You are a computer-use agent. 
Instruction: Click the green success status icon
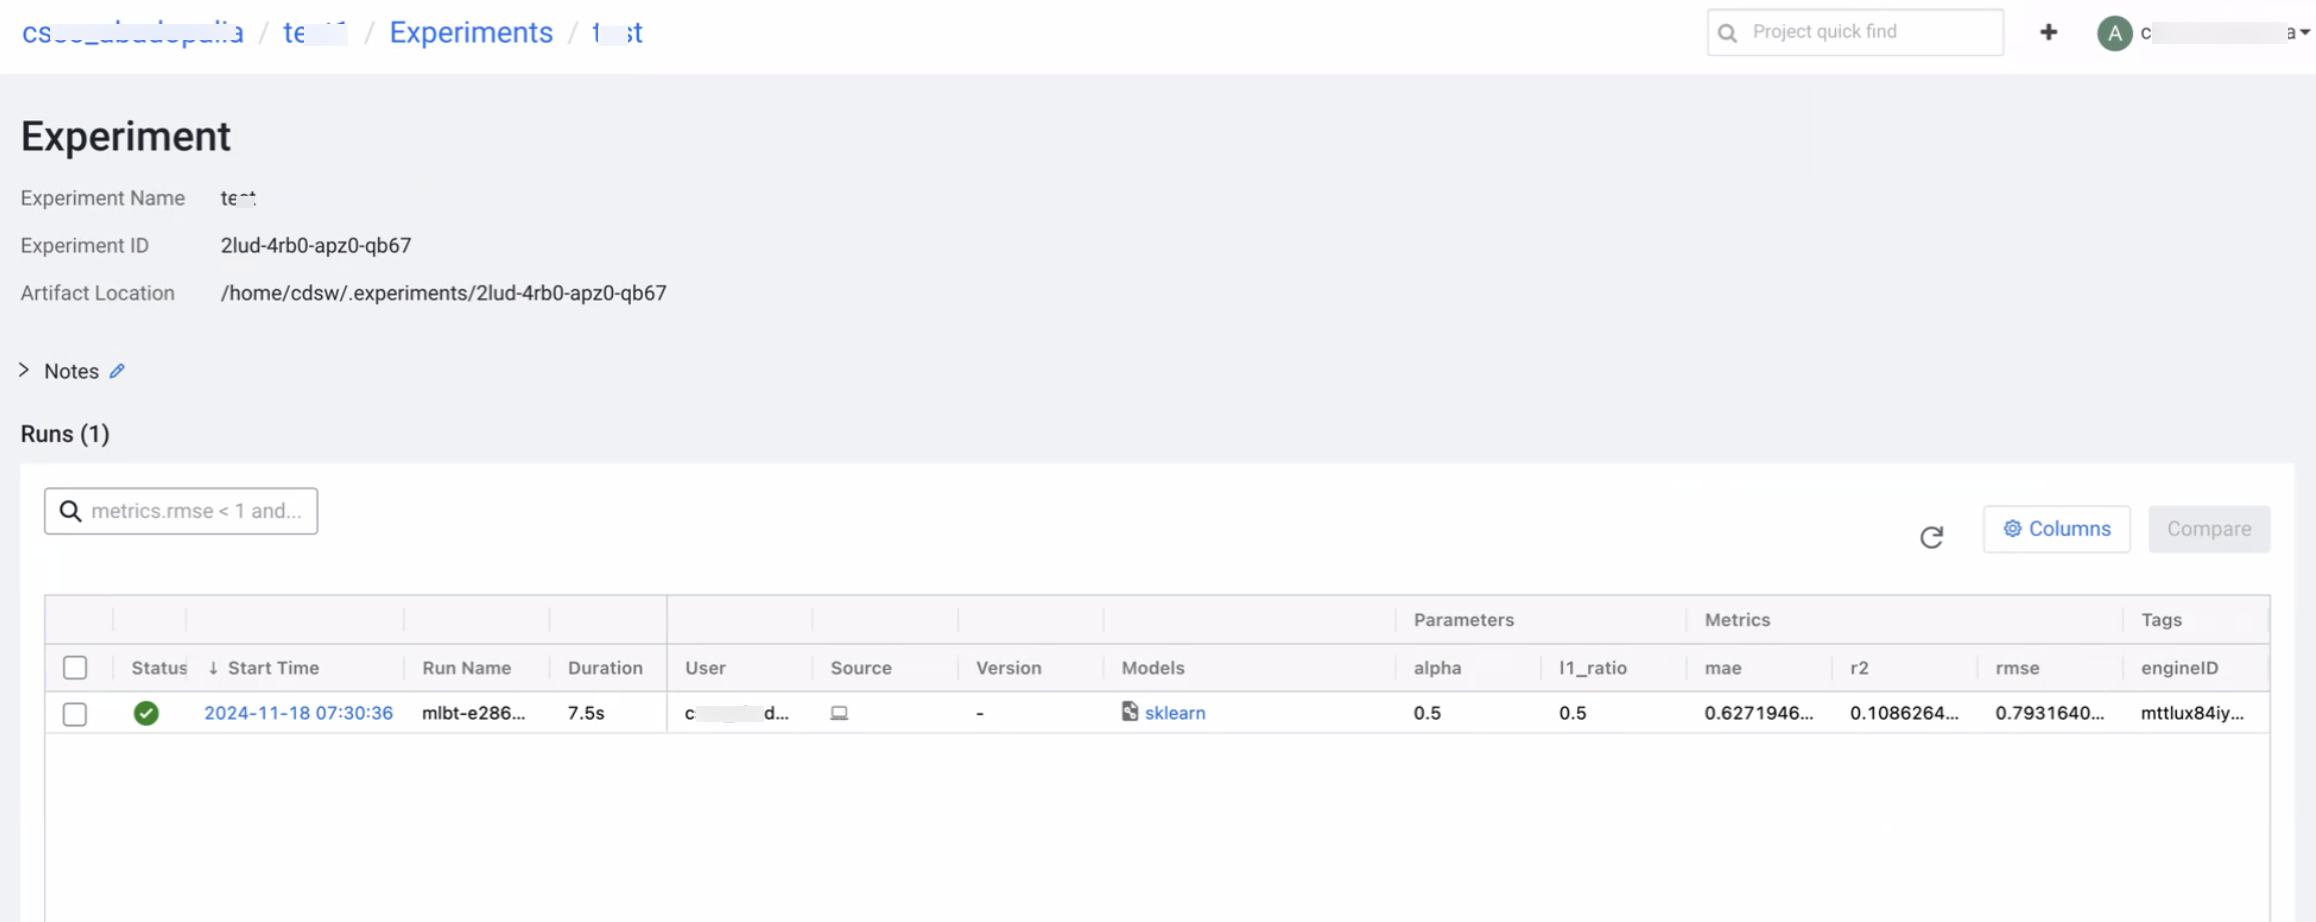[146, 713]
